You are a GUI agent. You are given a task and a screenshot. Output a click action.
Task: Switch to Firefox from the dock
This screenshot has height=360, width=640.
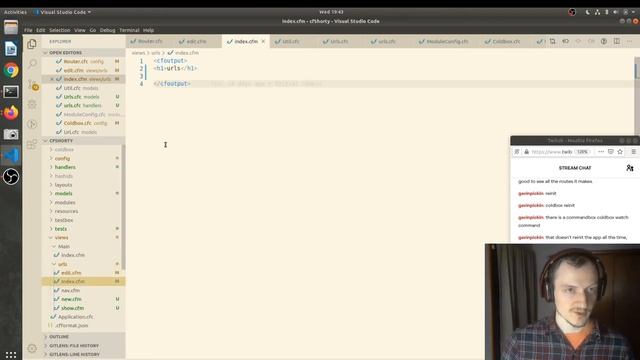11,113
